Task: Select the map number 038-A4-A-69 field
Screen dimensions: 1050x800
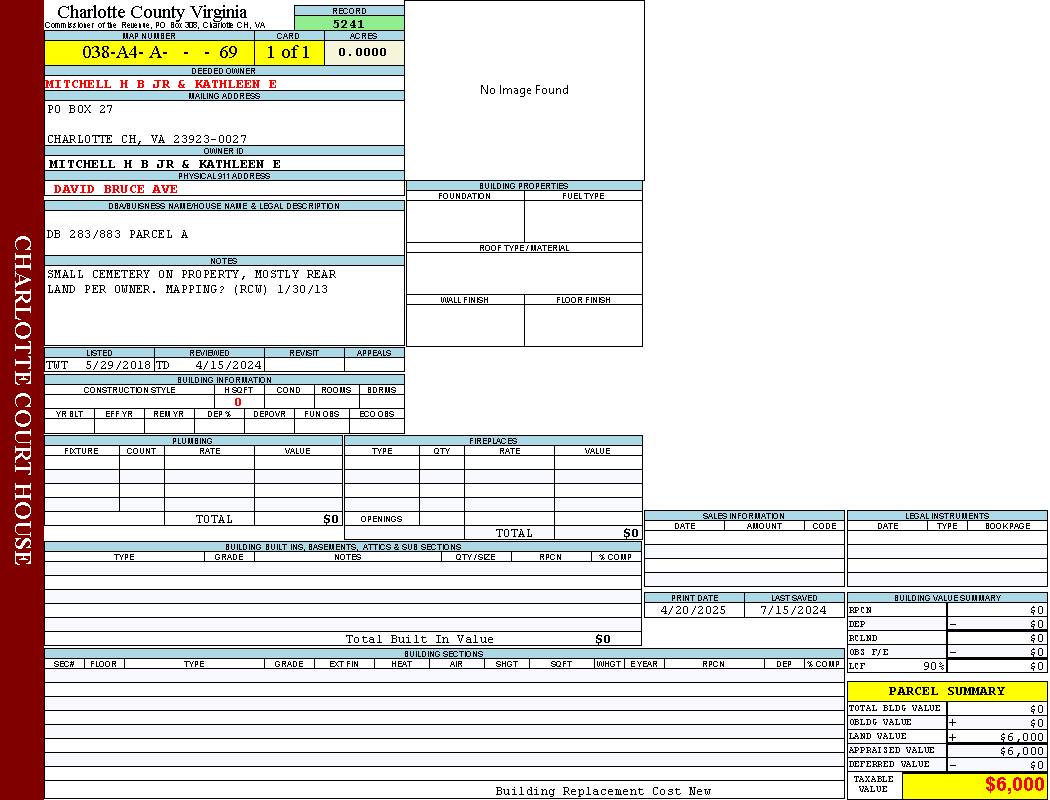Action: (x=149, y=52)
